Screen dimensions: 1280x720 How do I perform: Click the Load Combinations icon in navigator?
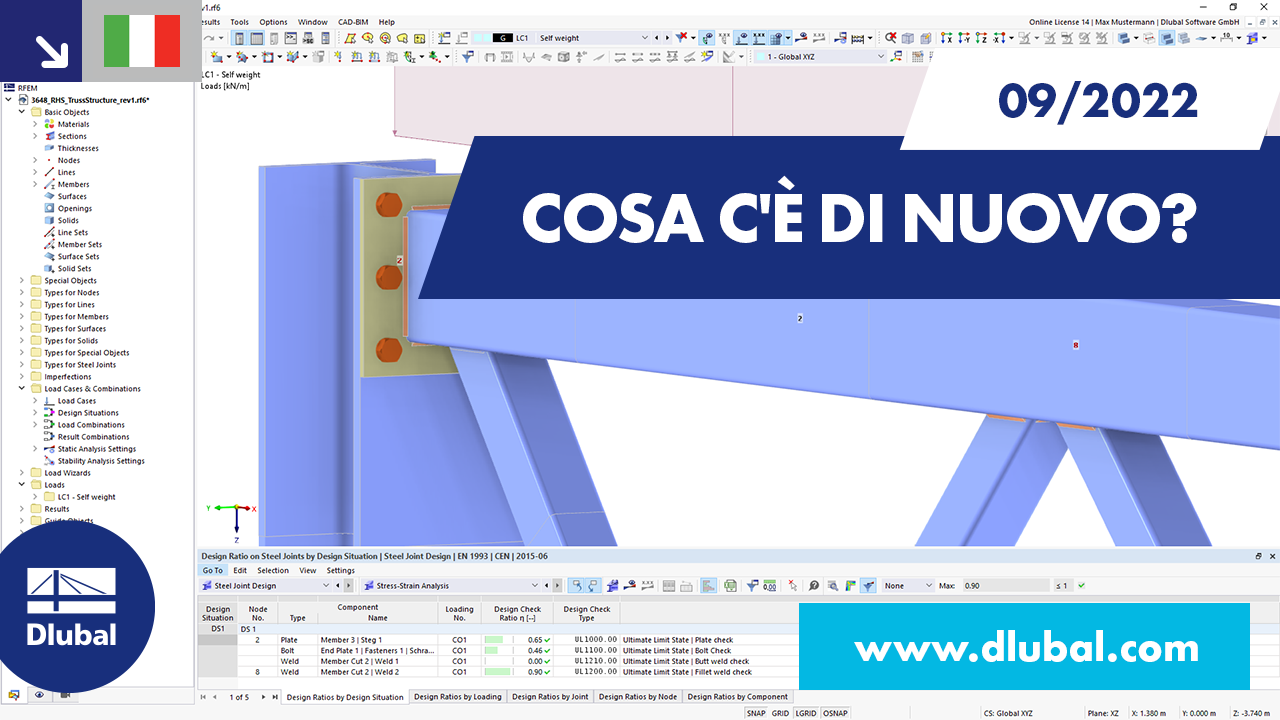[49, 425]
